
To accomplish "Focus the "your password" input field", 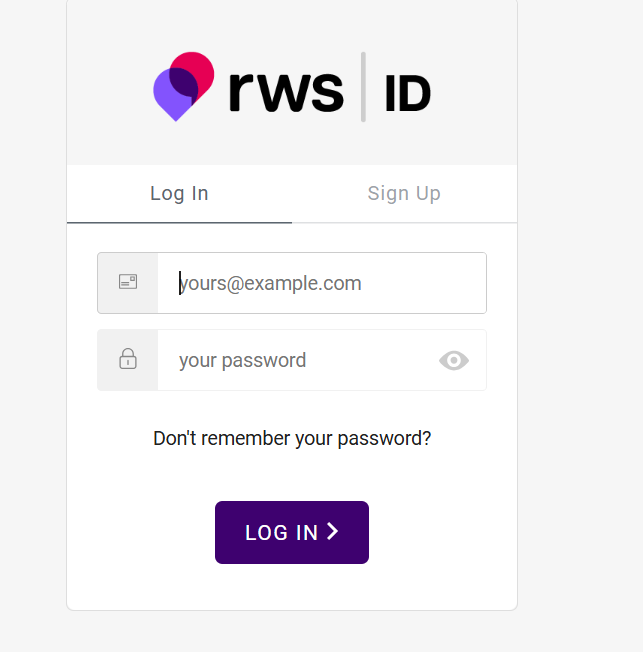I will click(x=300, y=360).
